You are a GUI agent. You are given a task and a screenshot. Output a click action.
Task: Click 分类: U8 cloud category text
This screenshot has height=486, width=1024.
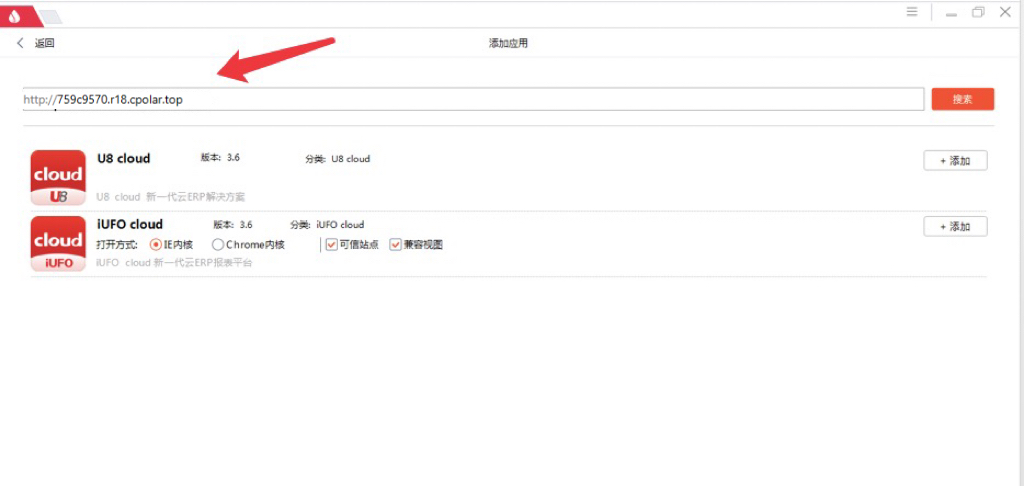pos(337,159)
